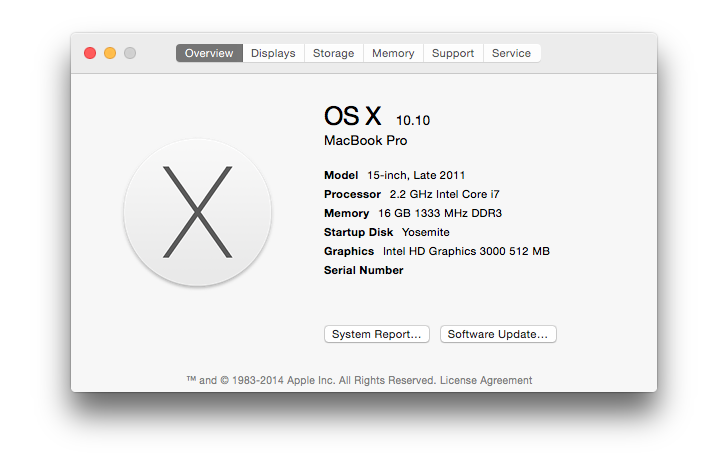
Task: Open the Service tab
Action: click(511, 53)
